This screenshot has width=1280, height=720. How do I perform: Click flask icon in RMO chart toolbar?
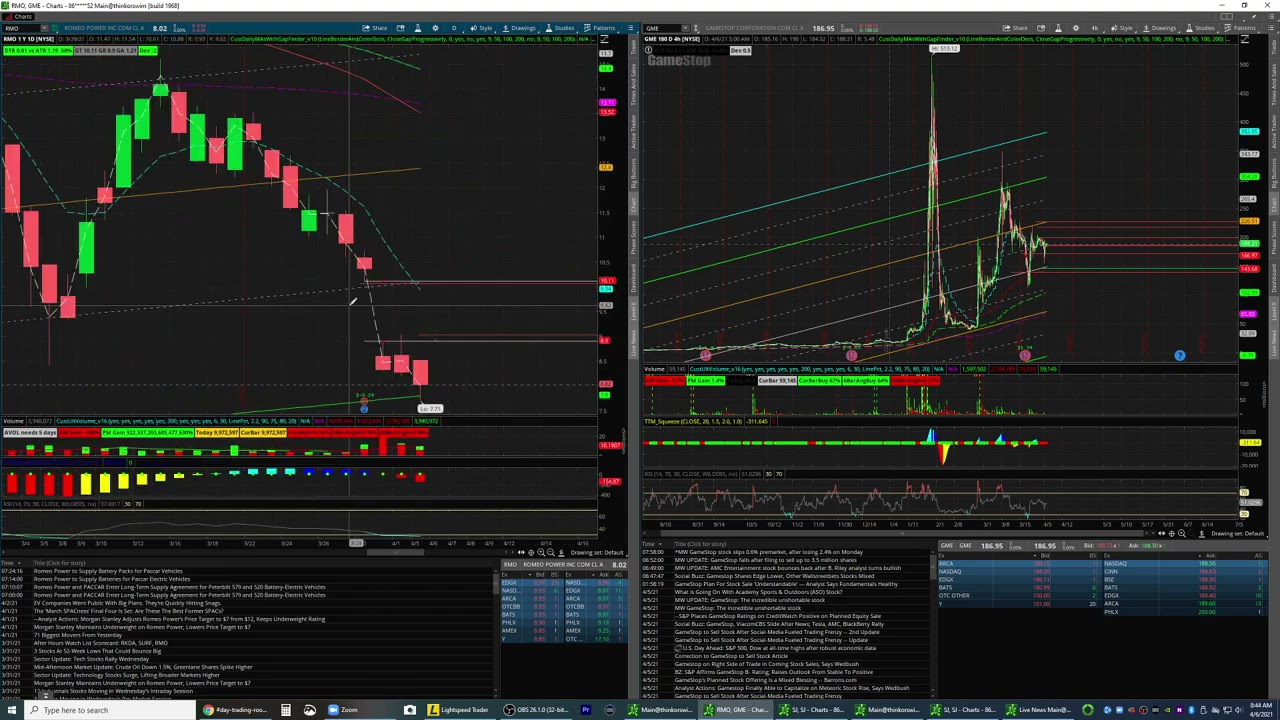[417, 28]
